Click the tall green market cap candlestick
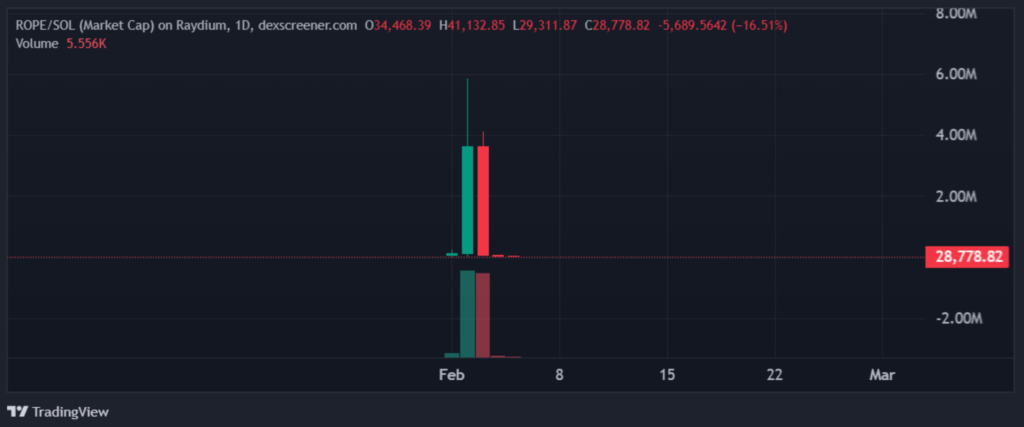 [468, 200]
